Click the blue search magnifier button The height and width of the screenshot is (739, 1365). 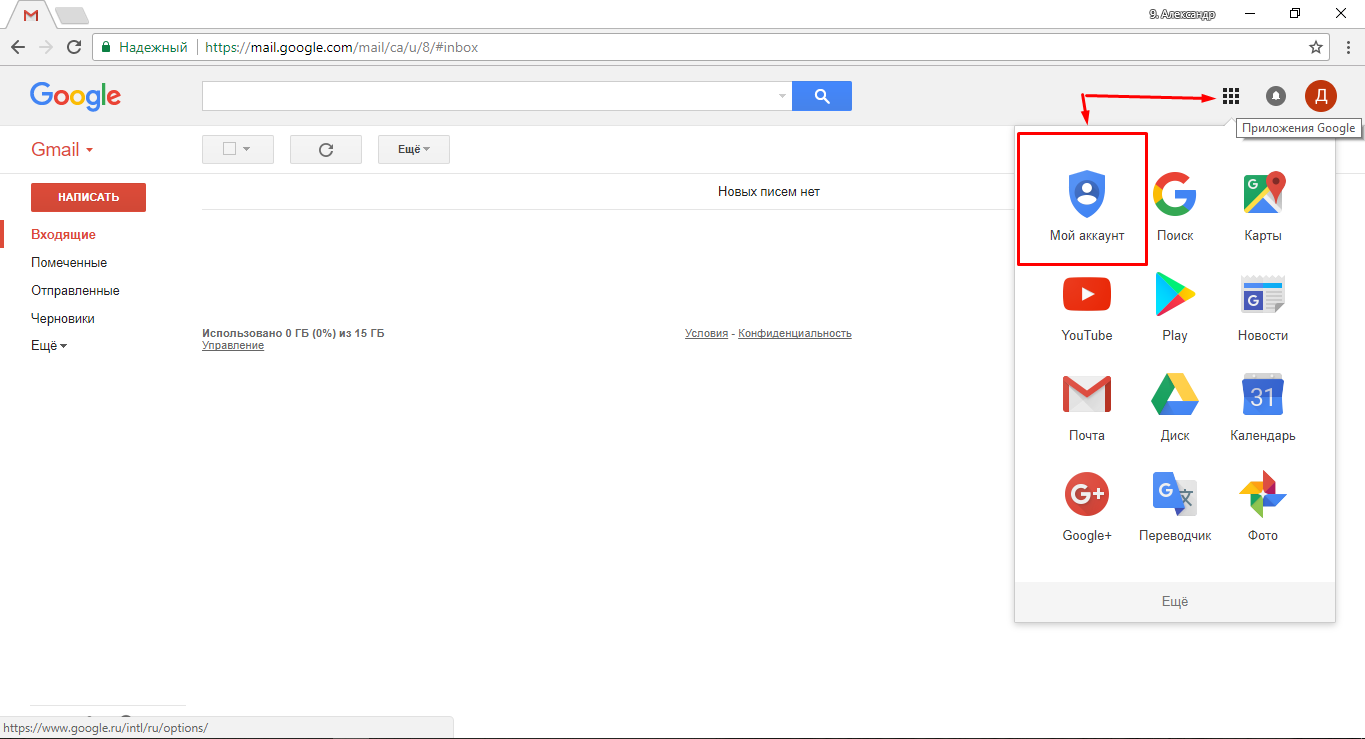coord(822,96)
